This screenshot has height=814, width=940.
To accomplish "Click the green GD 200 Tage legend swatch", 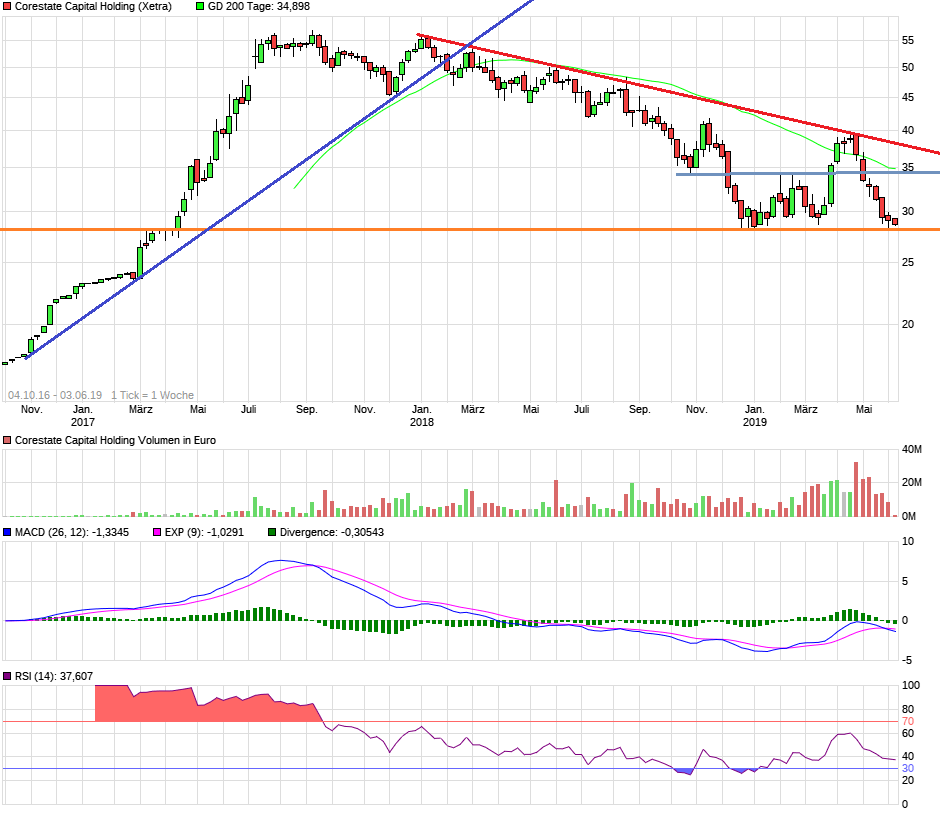I will point(200,7).
